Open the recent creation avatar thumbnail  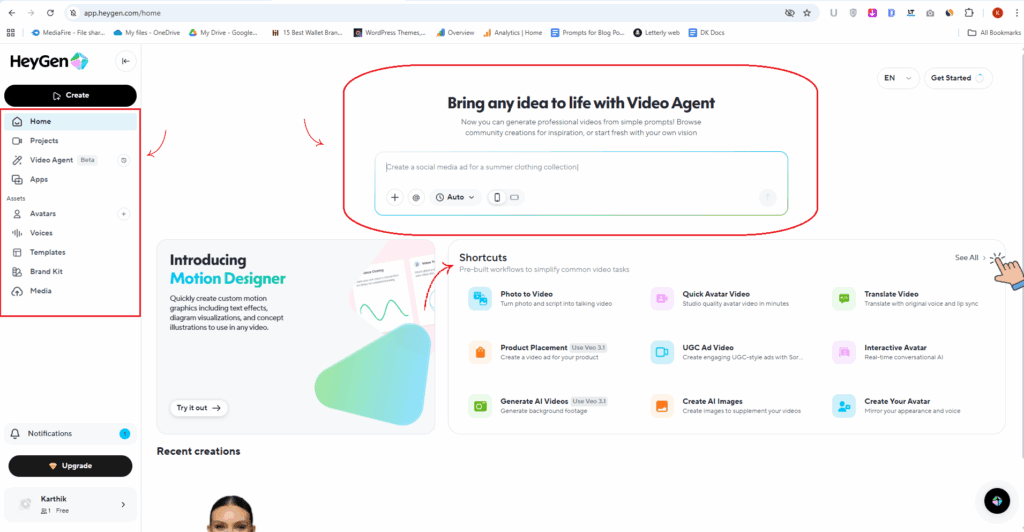click(231, 513)
